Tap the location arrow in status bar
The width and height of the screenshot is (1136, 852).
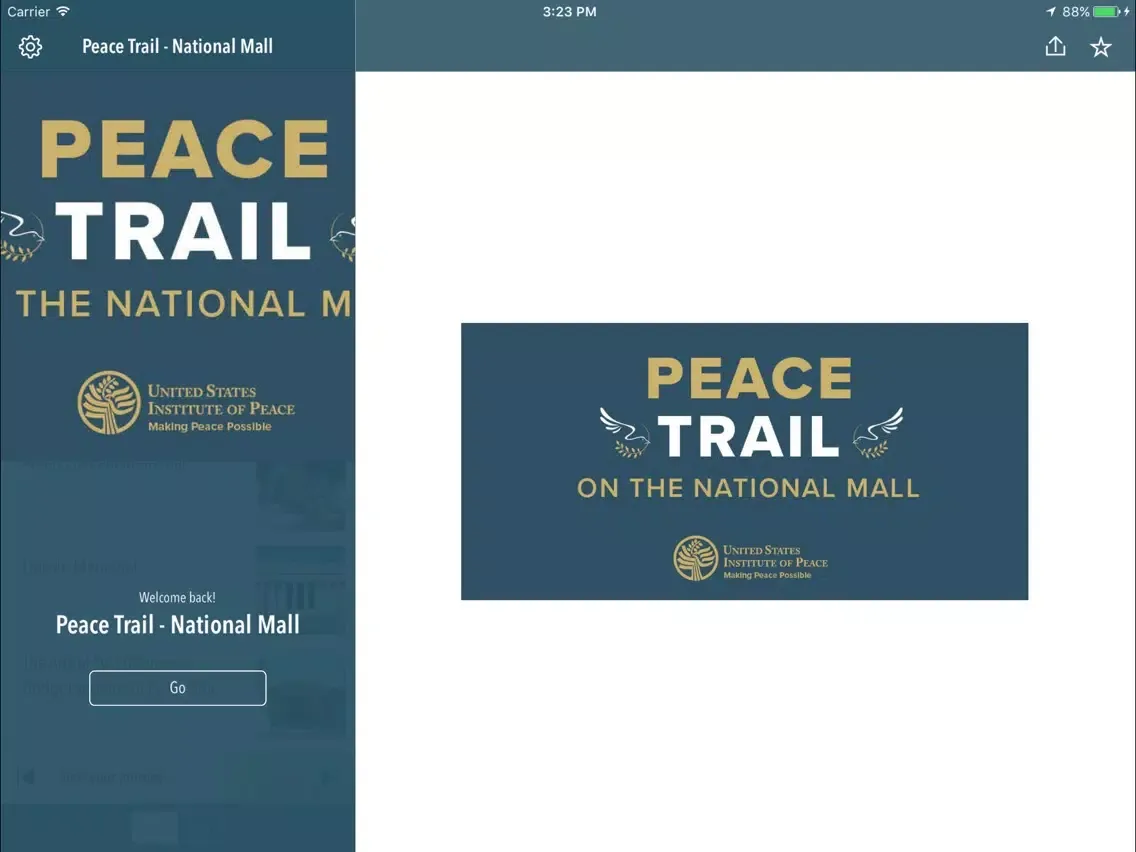pos(1051,12)
